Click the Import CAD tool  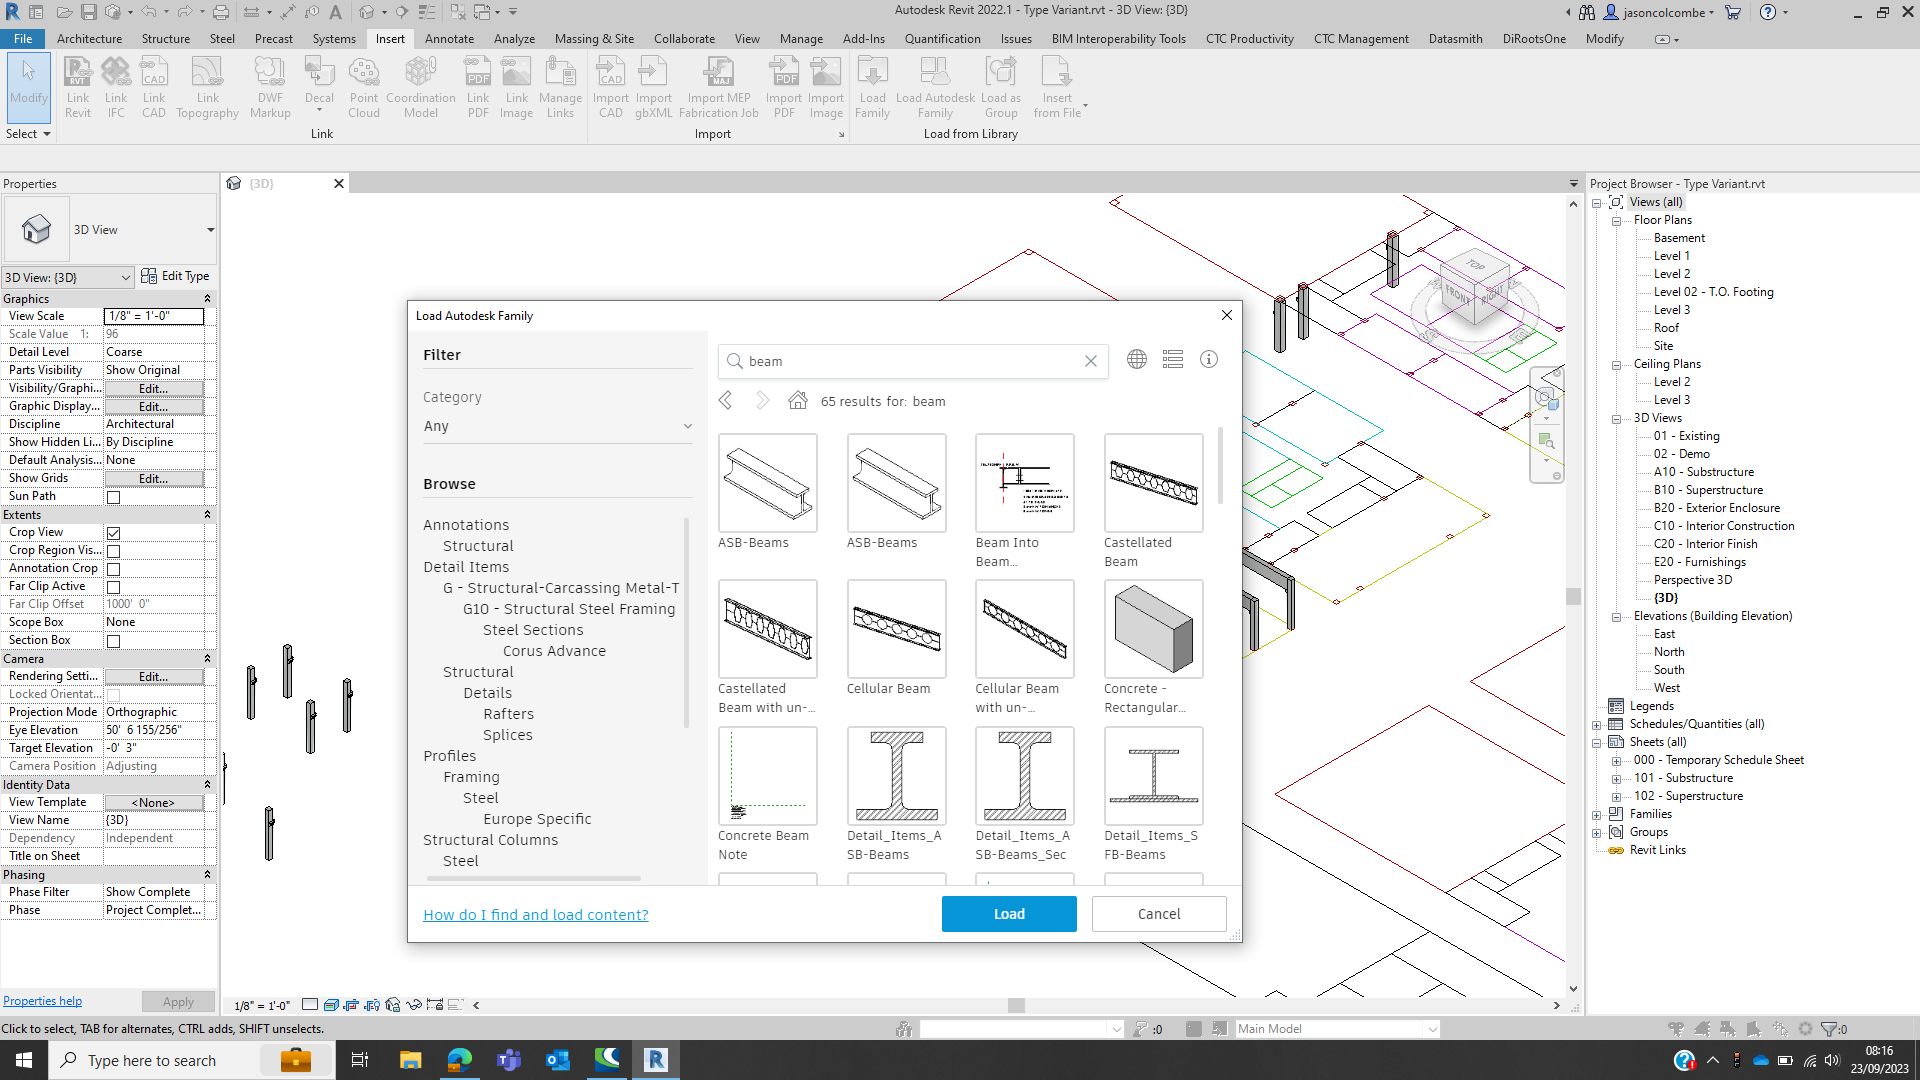point(610,85)
